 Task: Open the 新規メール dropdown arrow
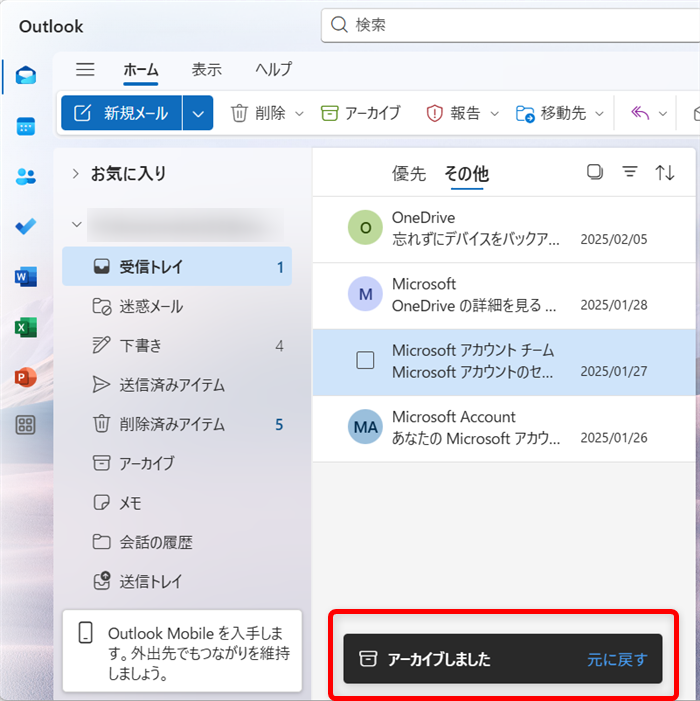click(x=198, y=113)
